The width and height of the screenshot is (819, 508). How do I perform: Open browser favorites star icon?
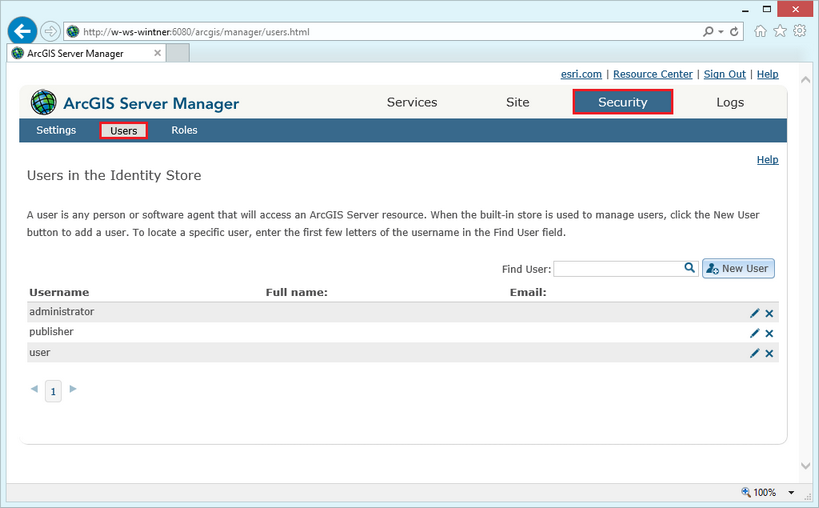click(x=780, y=31)
